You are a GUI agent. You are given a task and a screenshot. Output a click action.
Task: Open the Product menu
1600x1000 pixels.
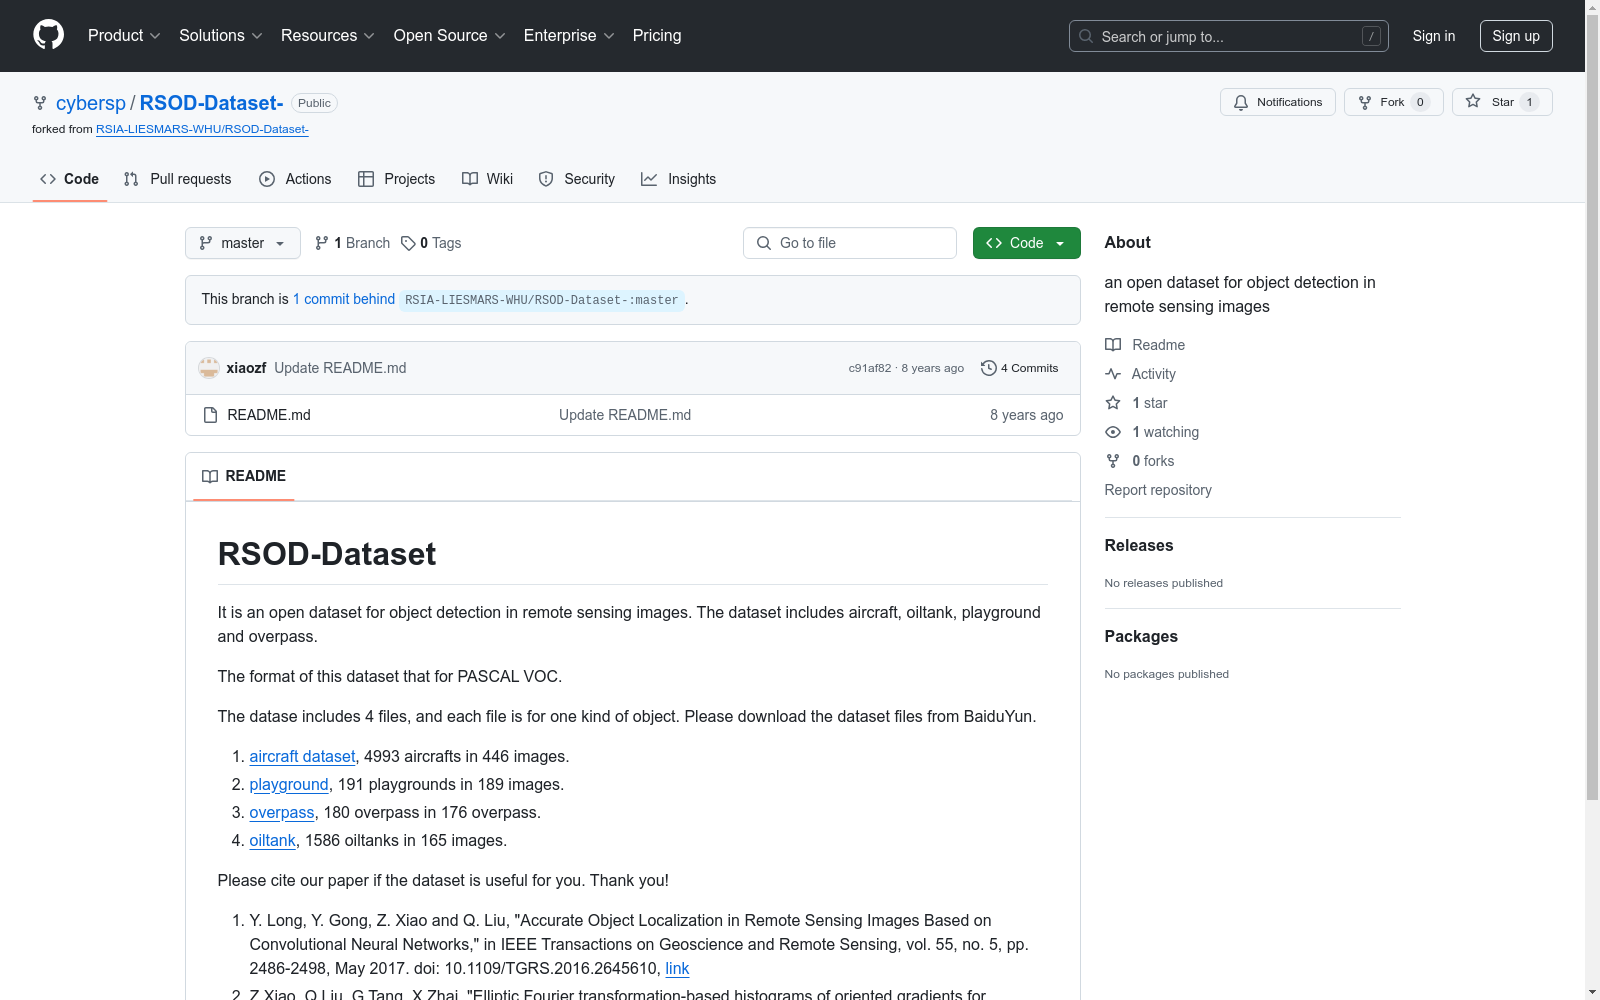(x=124, y=35)
